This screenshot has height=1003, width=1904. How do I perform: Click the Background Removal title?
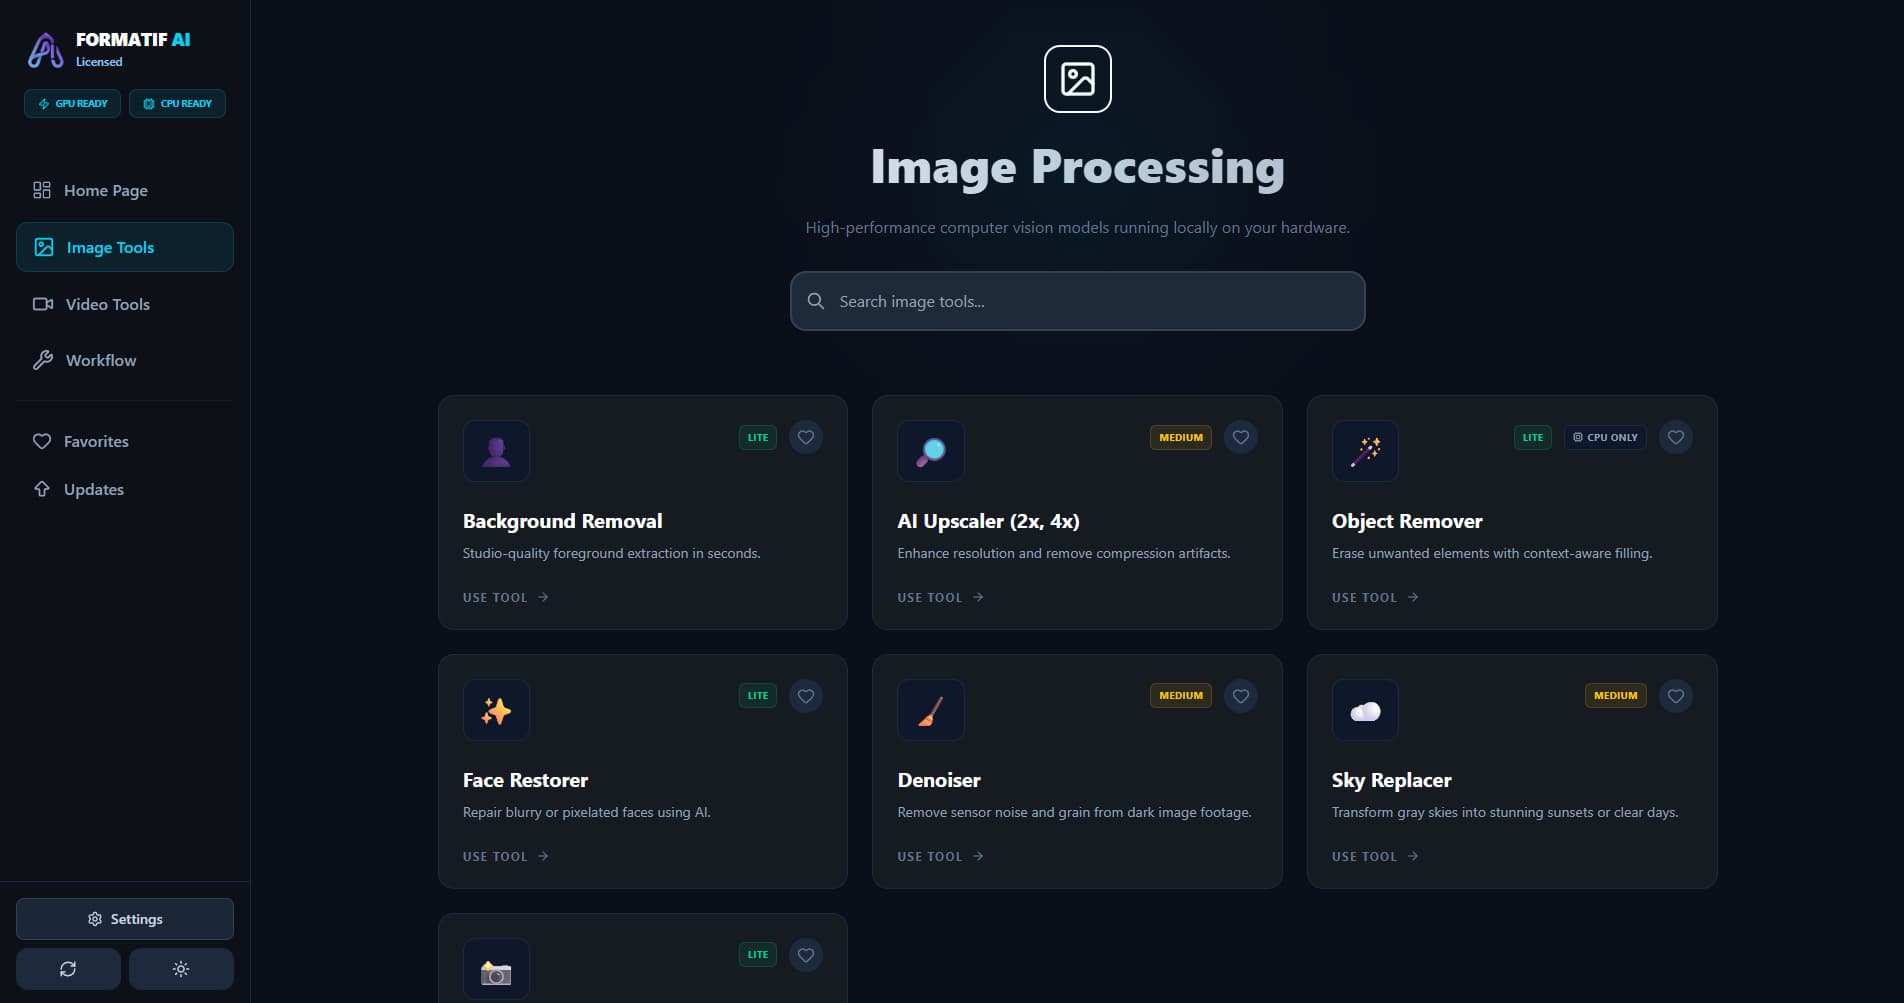click(x=562, y=521)
